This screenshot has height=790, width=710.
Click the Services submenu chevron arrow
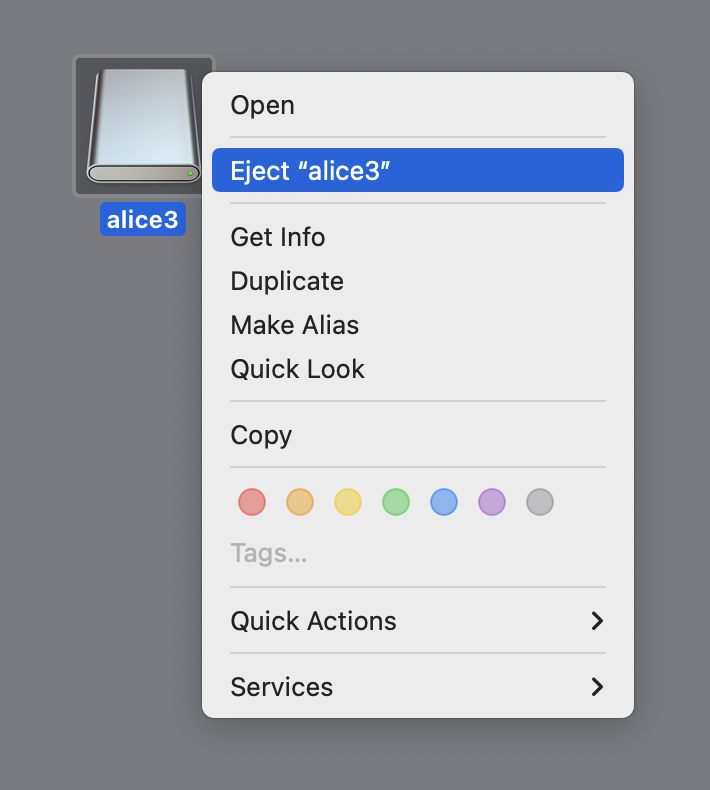597,687
